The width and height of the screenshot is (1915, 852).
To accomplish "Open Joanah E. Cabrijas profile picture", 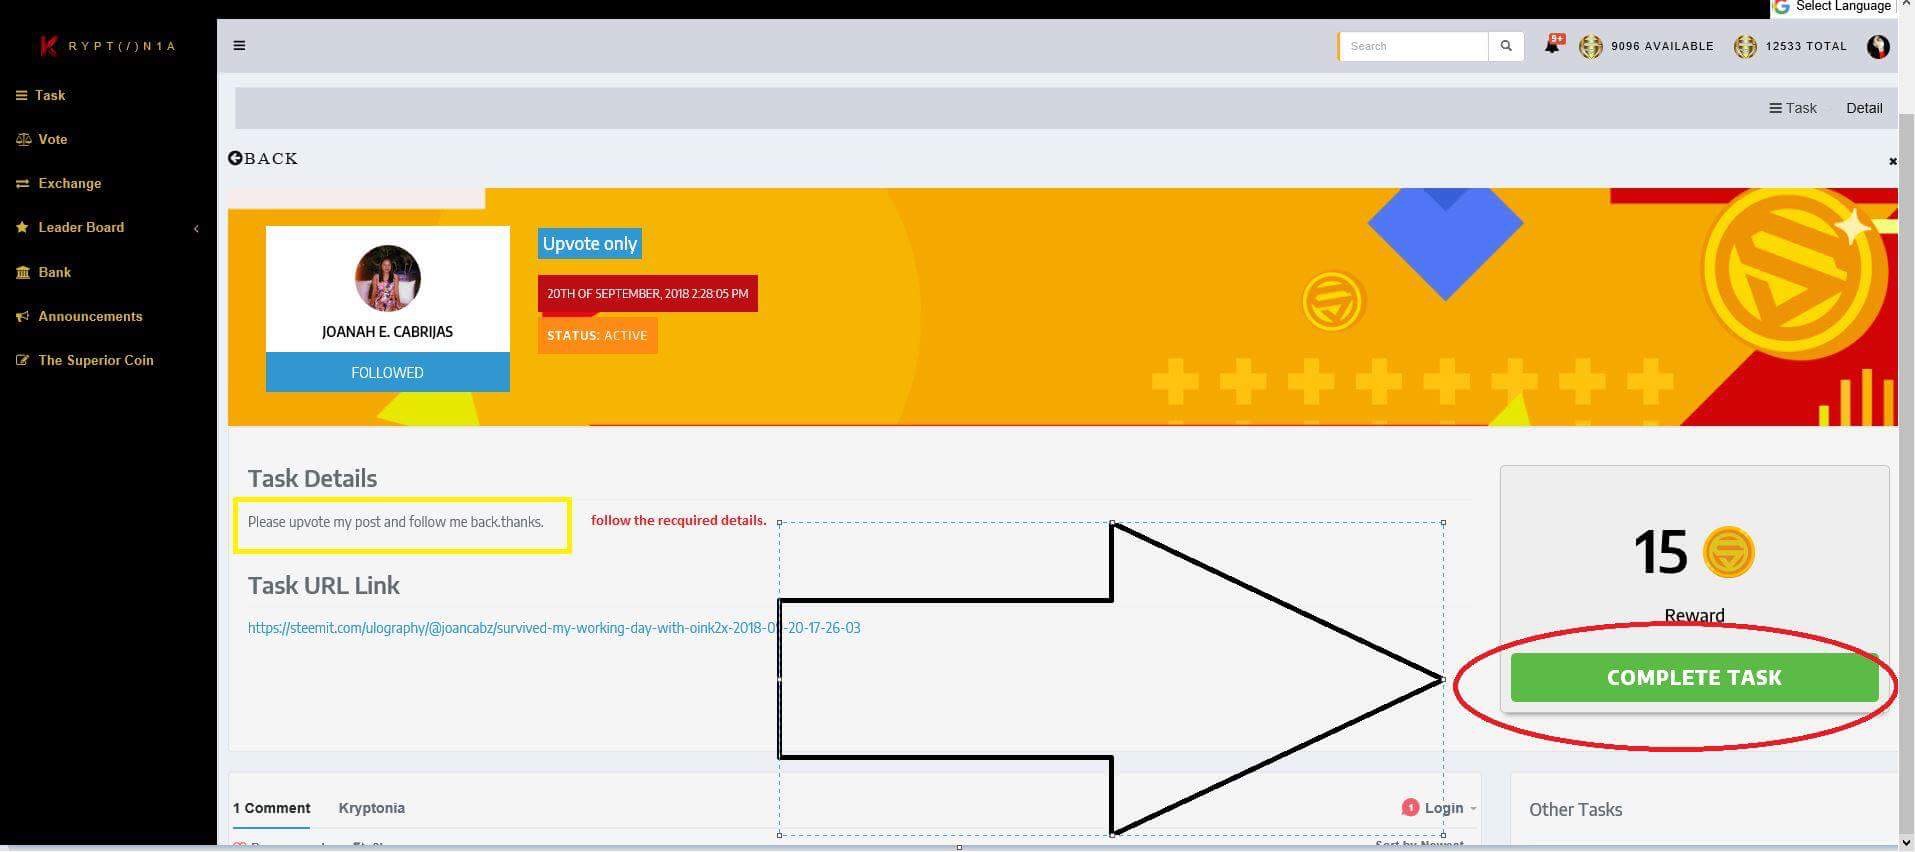I will 388,278.
